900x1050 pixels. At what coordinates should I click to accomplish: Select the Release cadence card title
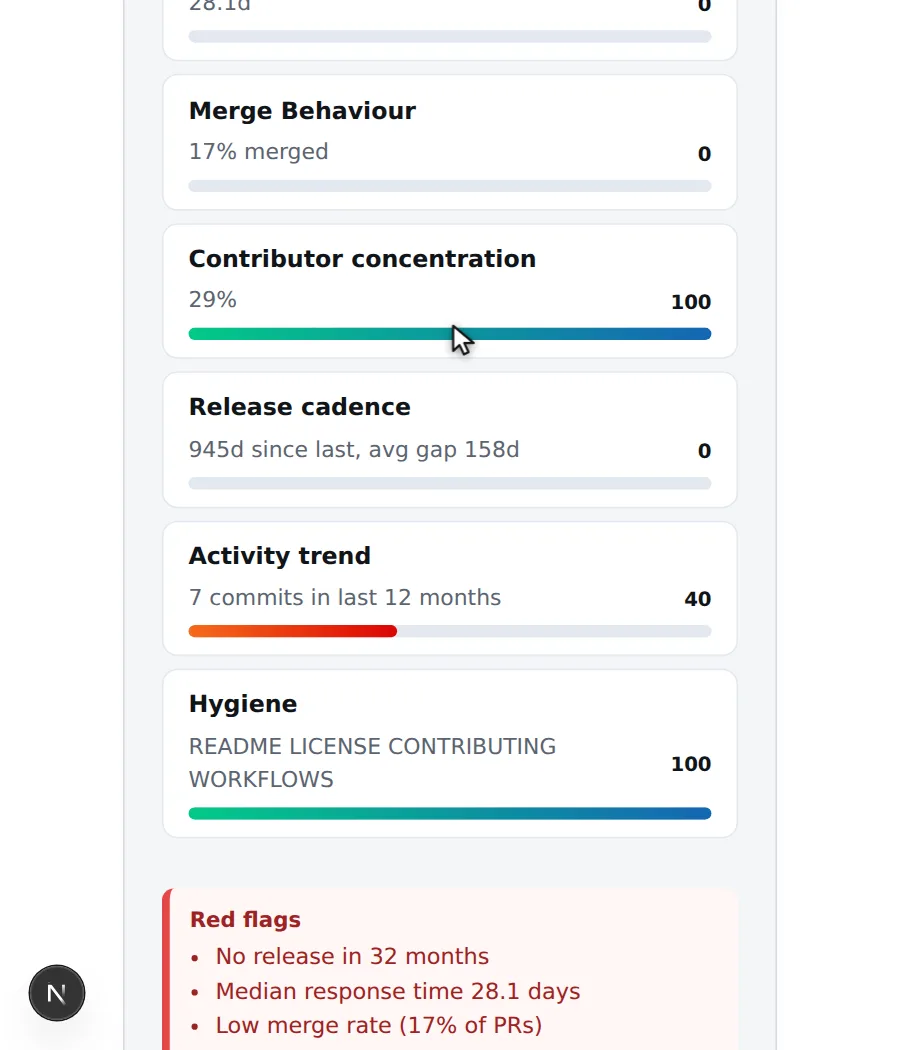[x=299, y=407]
